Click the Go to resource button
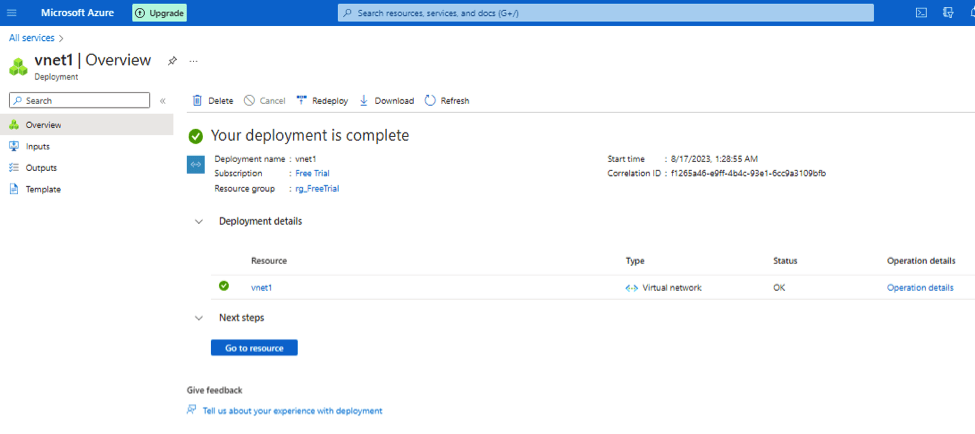 point(254,348)
